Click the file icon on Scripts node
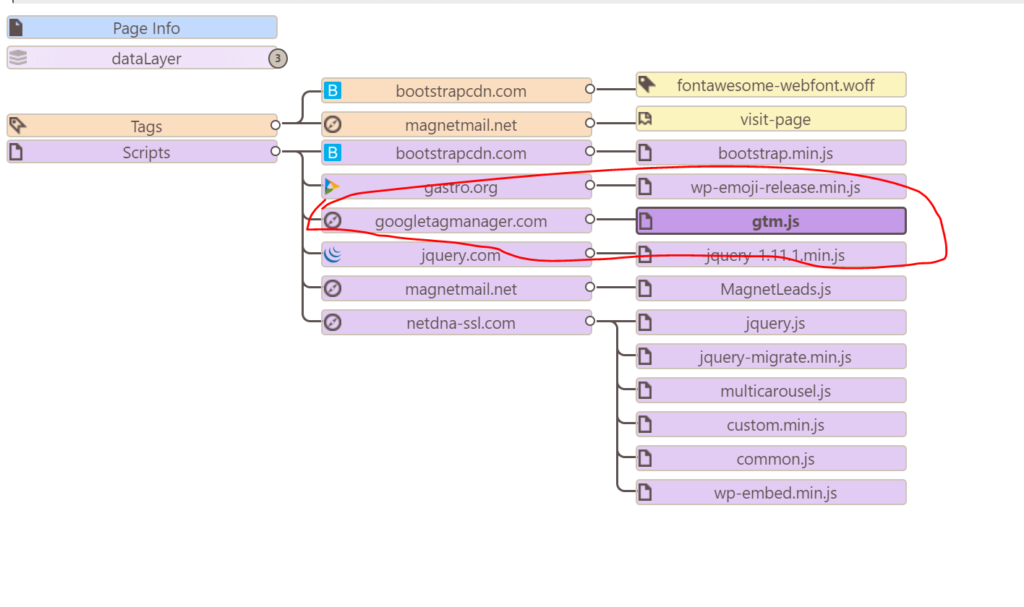This screenshot has height=607, width=1024. coord(16,152)
